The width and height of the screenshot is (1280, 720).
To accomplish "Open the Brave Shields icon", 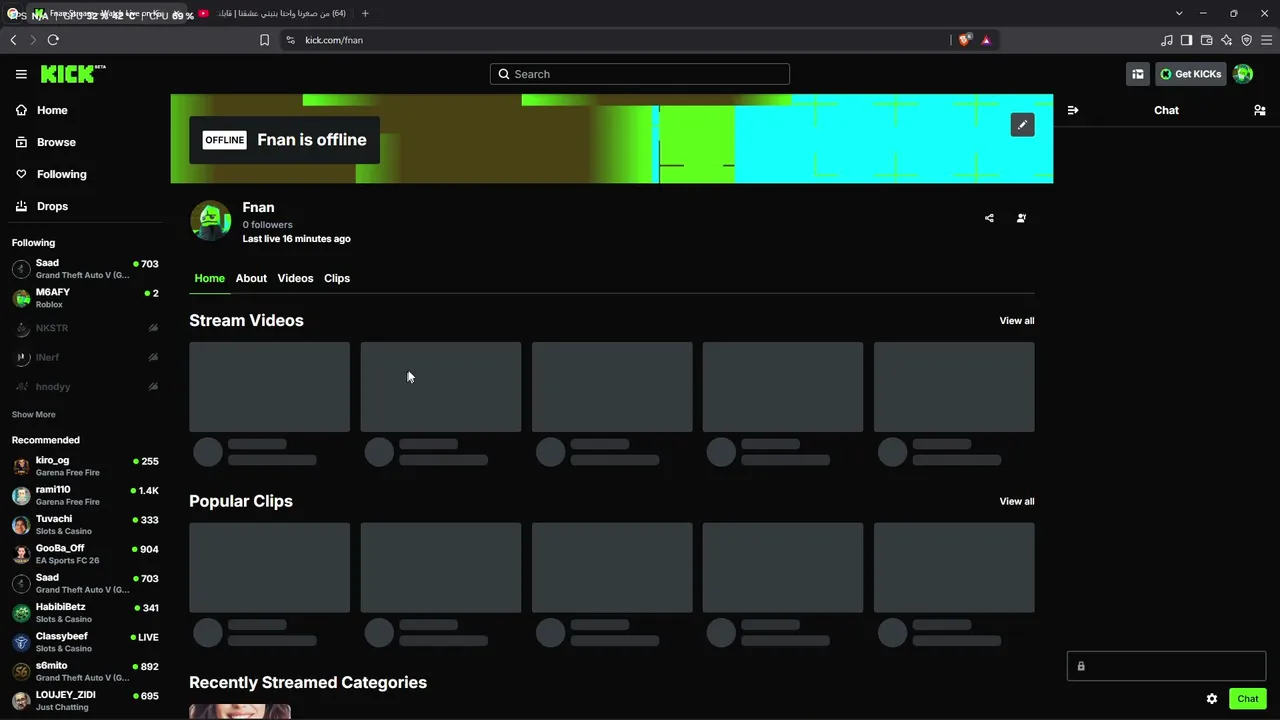I will (965, 40).
